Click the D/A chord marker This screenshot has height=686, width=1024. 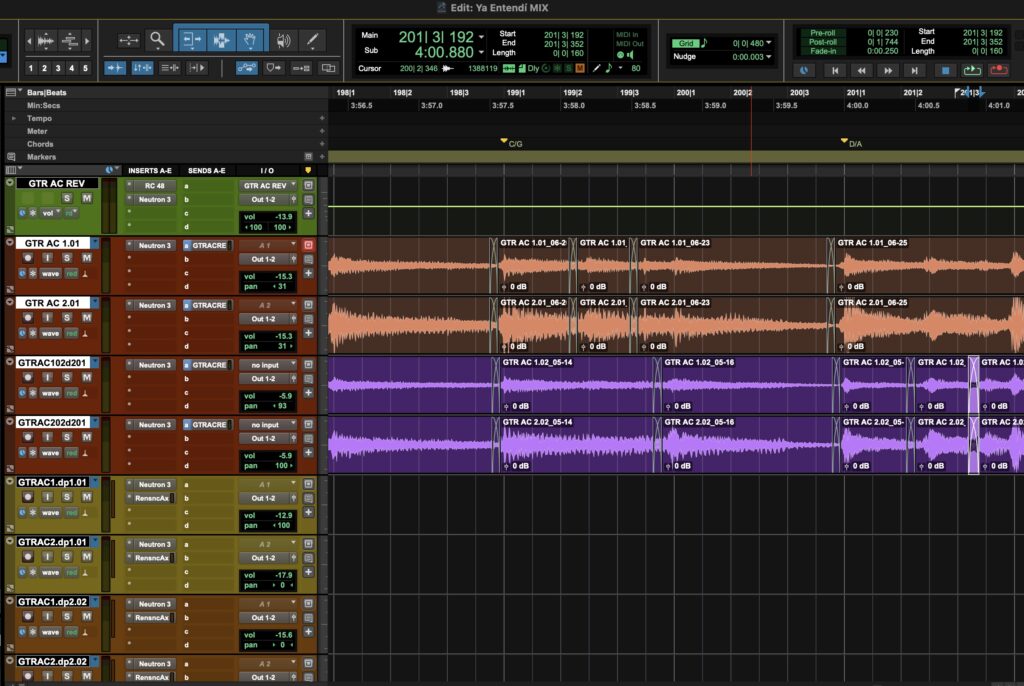(x=851, y=142)
